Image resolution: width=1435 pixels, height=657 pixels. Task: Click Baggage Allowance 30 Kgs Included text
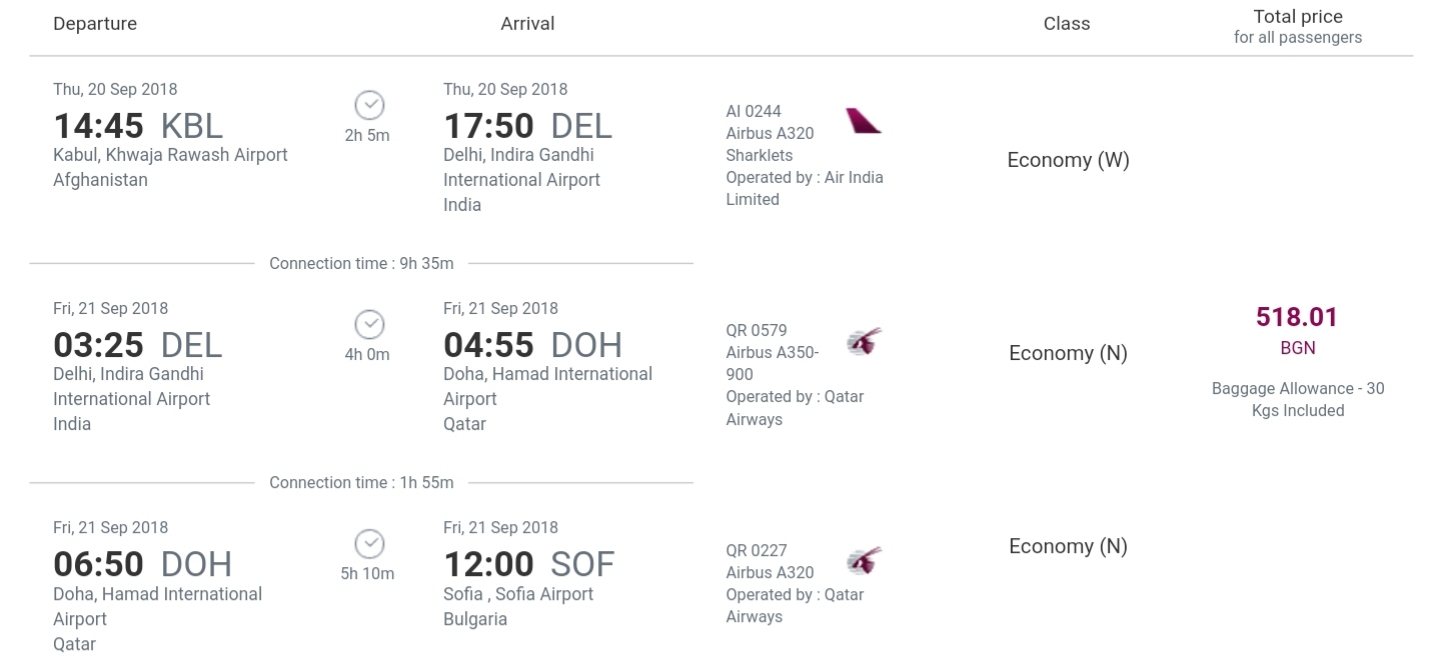pos(1298,399)
